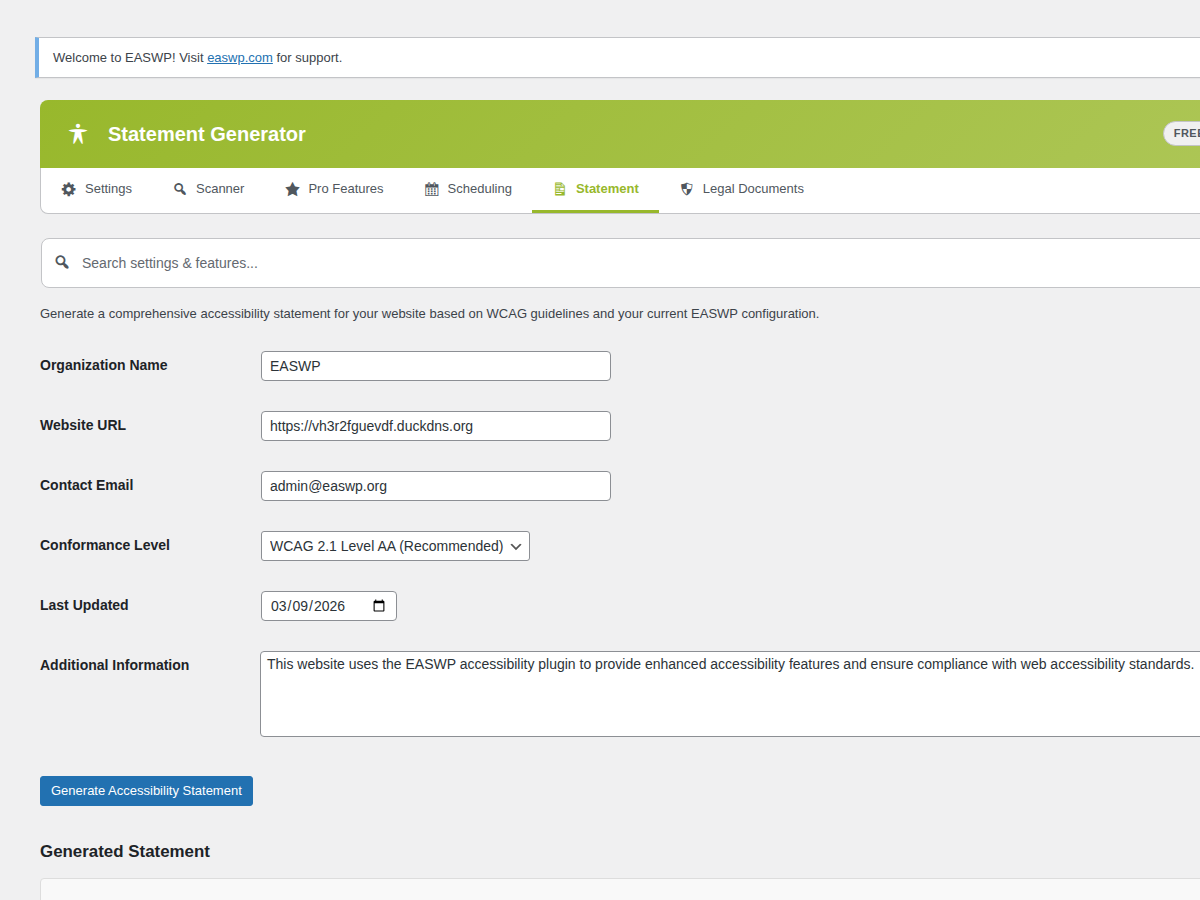
Task: Click Generate Accessibility Statement button
Action: [x=146, y=791]
